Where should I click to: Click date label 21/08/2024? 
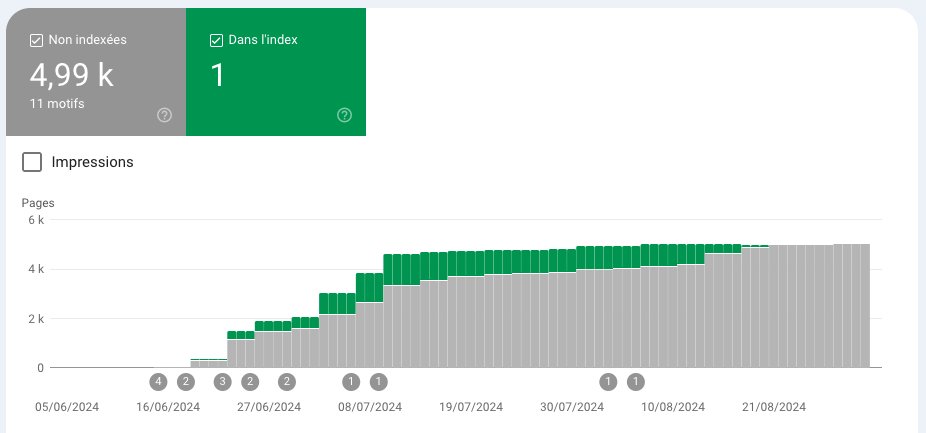pyautogui.click(x=774, y=407)
